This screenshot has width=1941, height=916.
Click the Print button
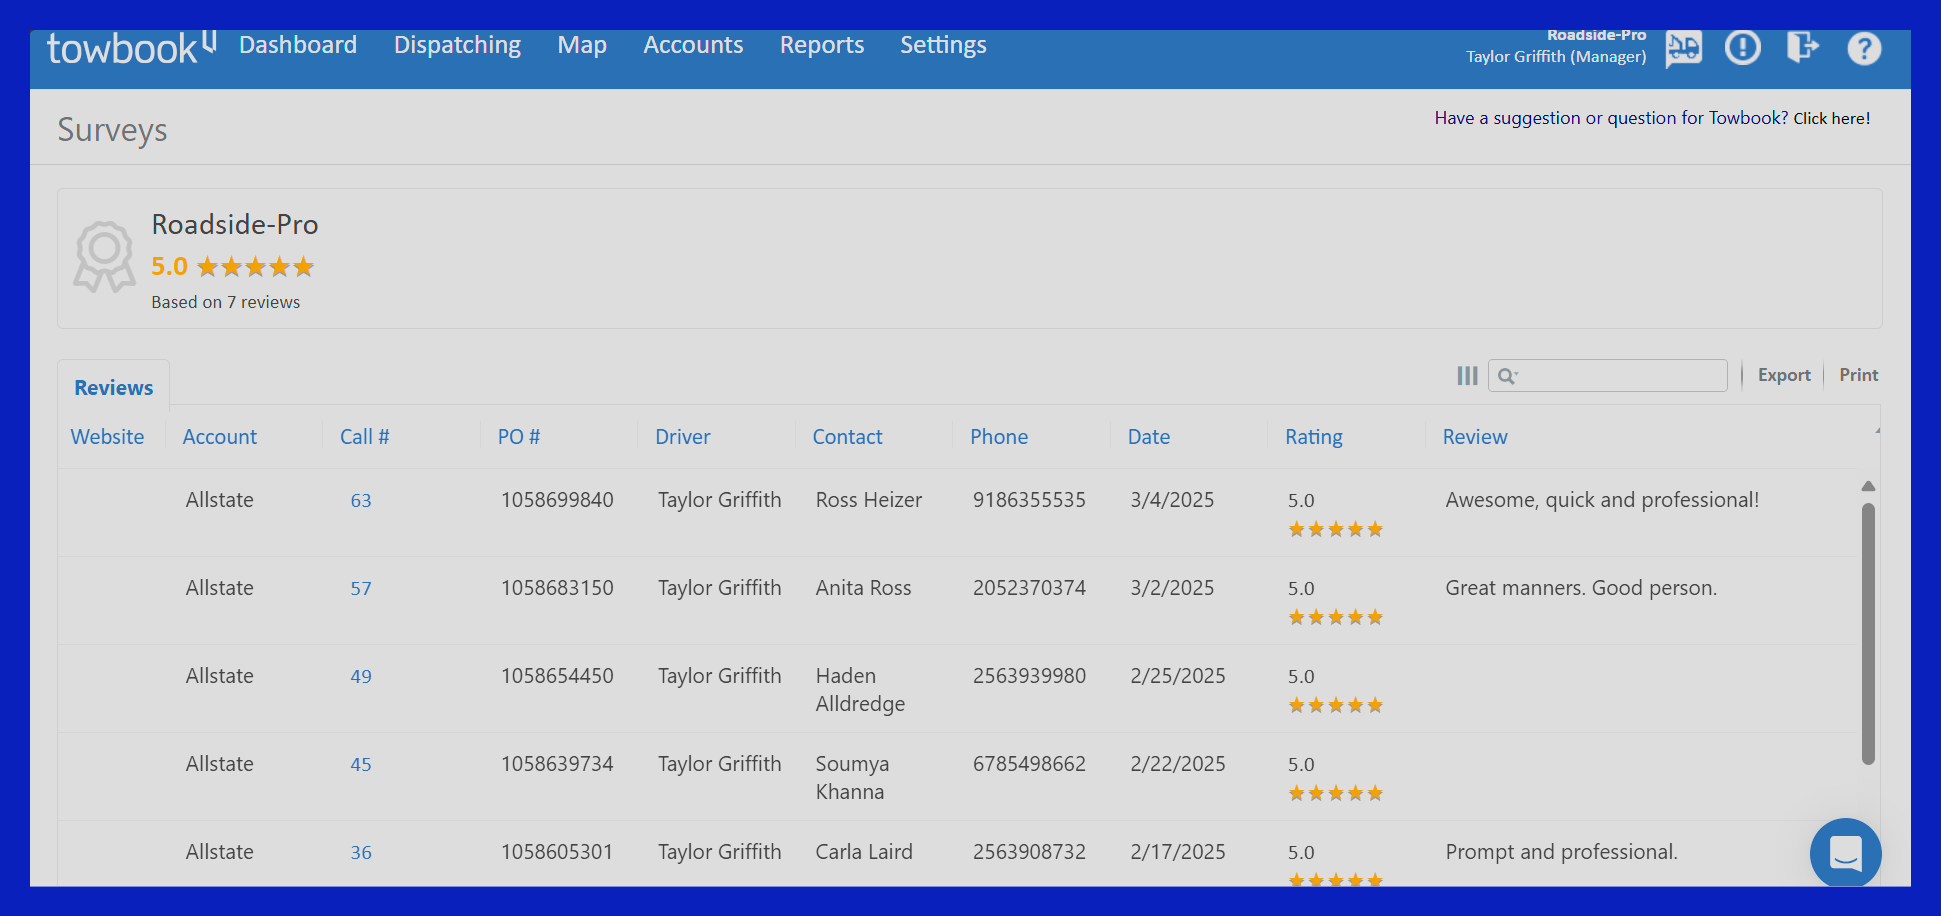tap(1858, 375)
